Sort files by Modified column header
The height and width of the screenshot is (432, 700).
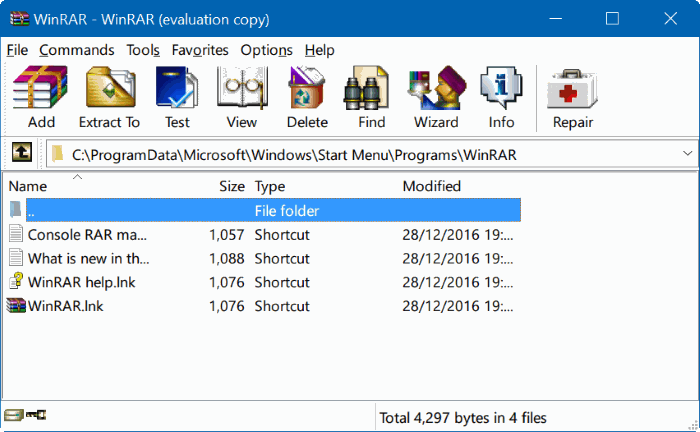(x=432, y=186)
